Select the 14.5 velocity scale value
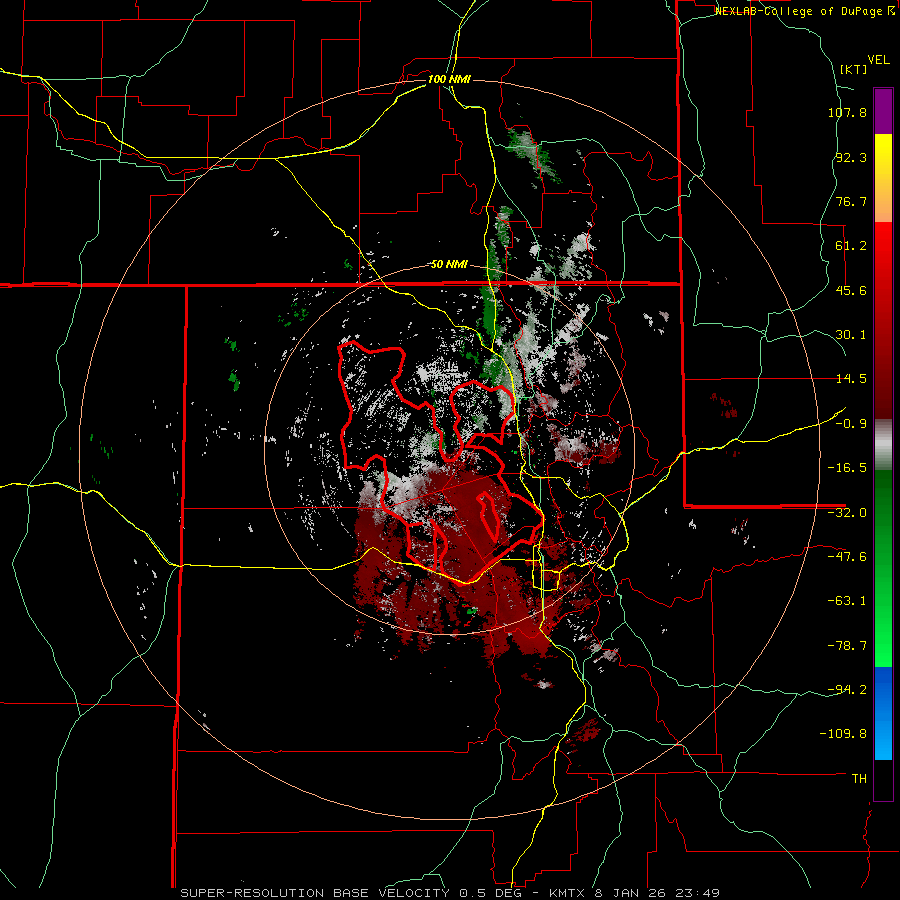The image size is (900, 900). click(851, 379)
